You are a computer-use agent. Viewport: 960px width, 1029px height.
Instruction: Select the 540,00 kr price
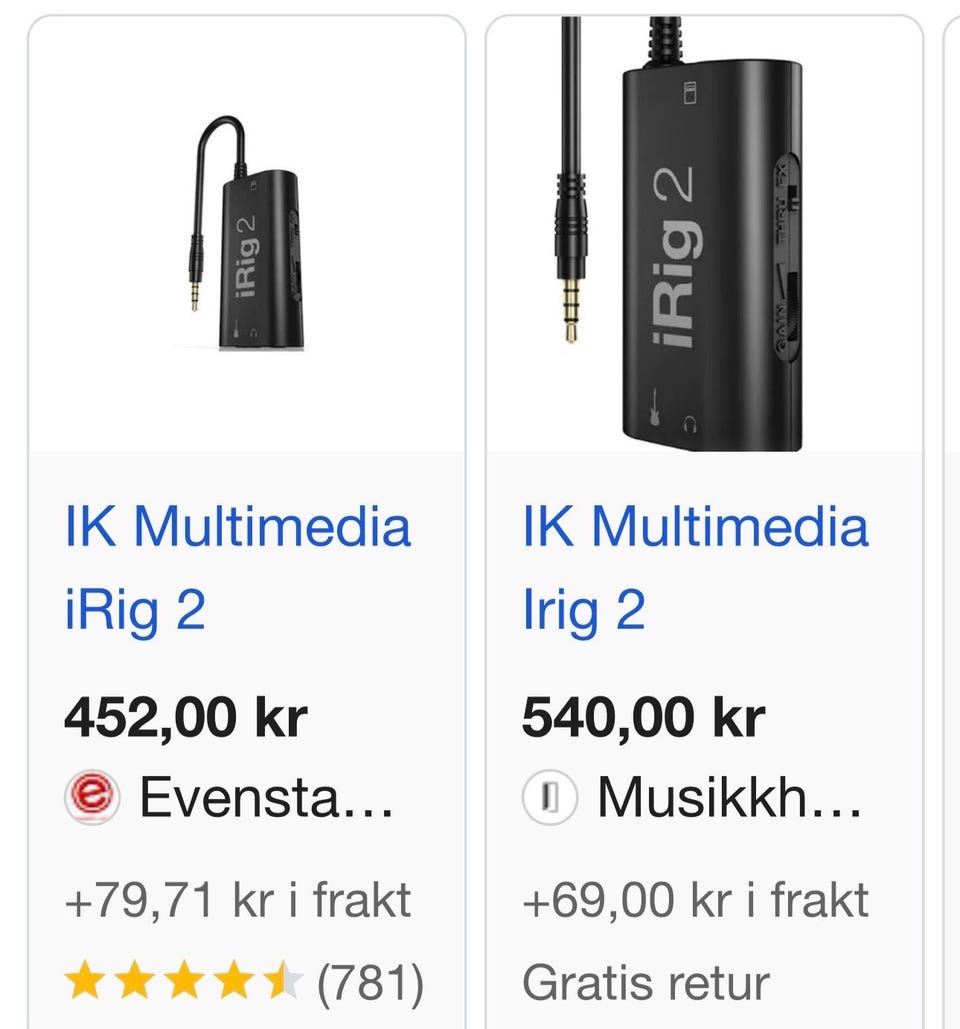[x=644, y=717]
